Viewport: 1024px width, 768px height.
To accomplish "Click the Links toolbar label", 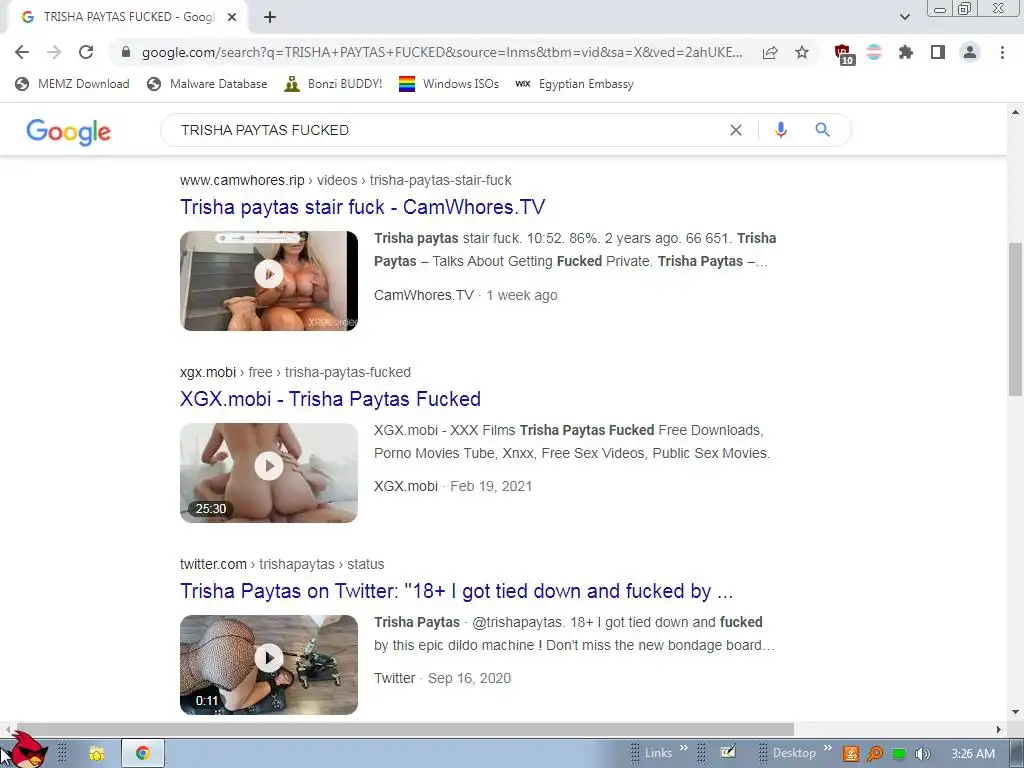I will click(658, 753).
